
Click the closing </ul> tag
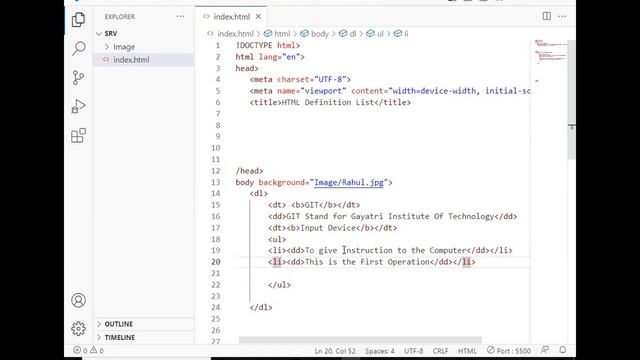[279, 285]
